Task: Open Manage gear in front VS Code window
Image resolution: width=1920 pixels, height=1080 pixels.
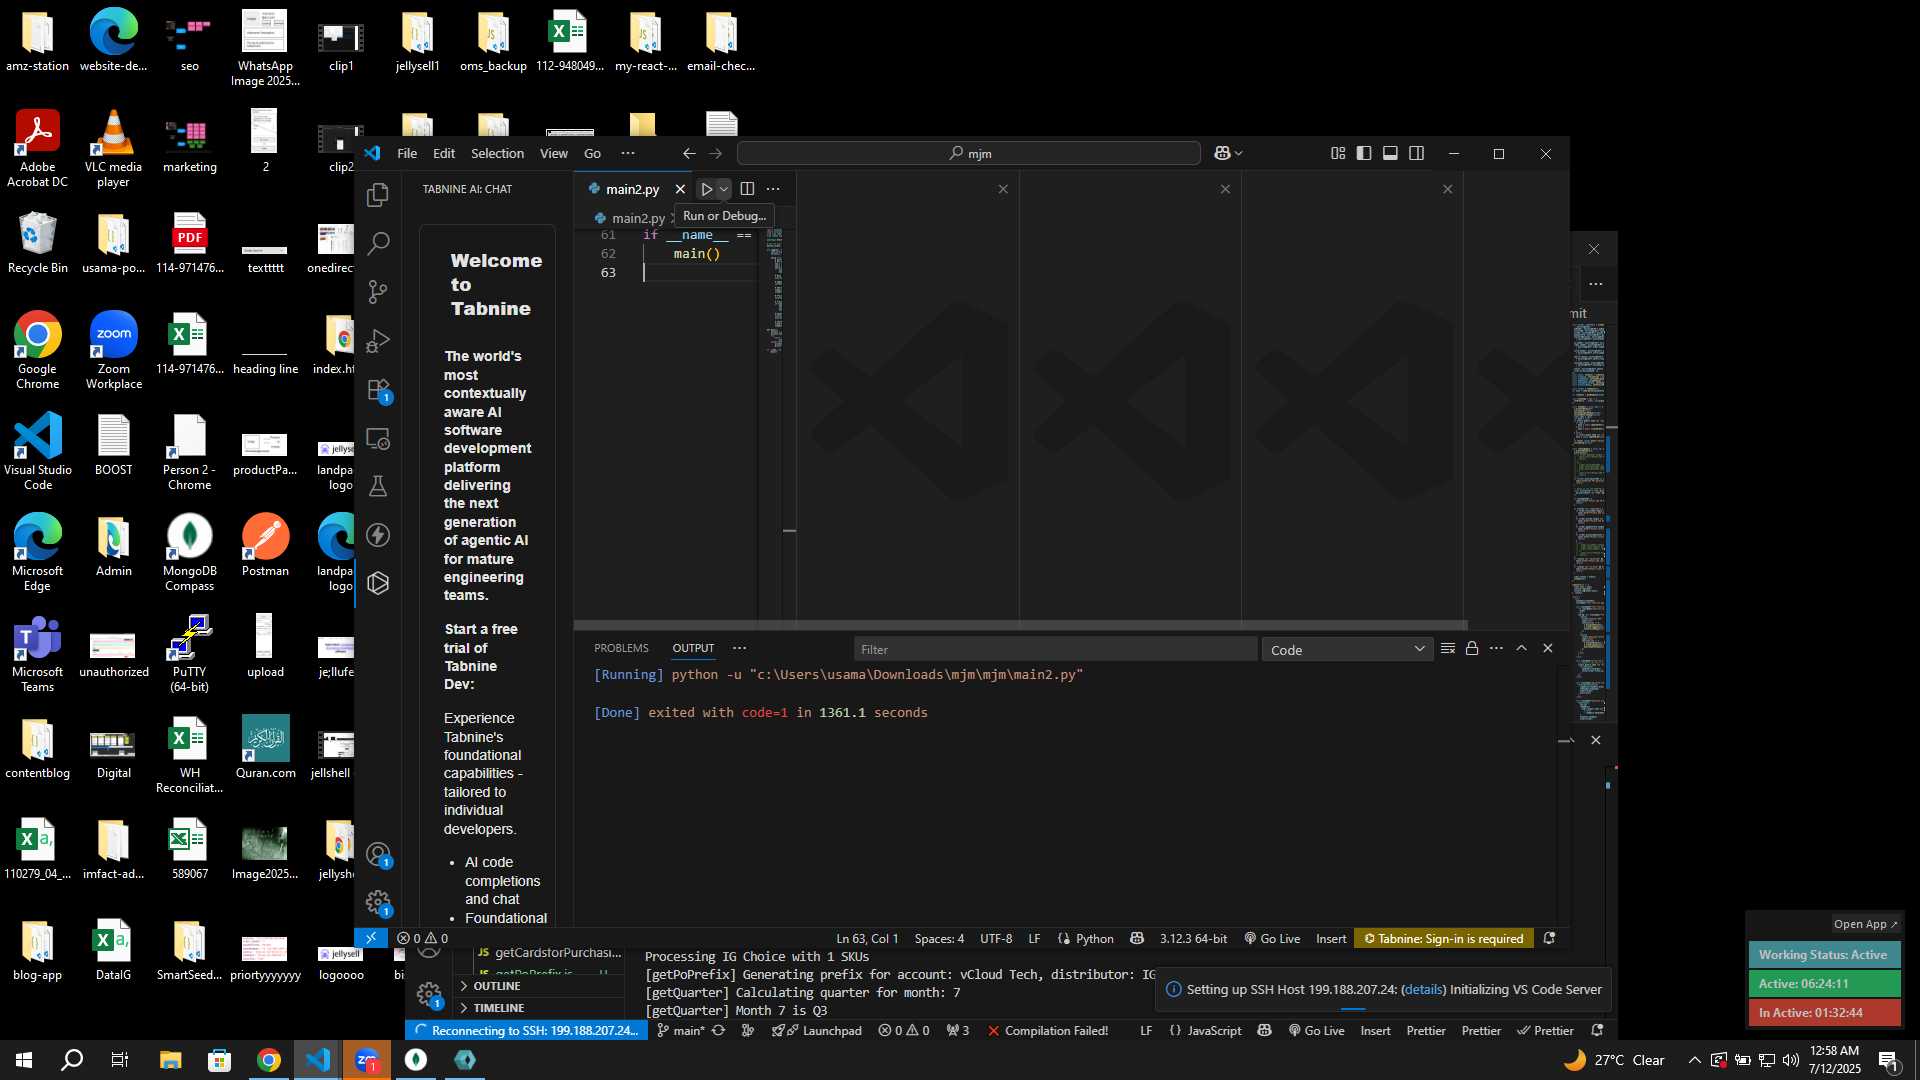Action: (378, 903)
